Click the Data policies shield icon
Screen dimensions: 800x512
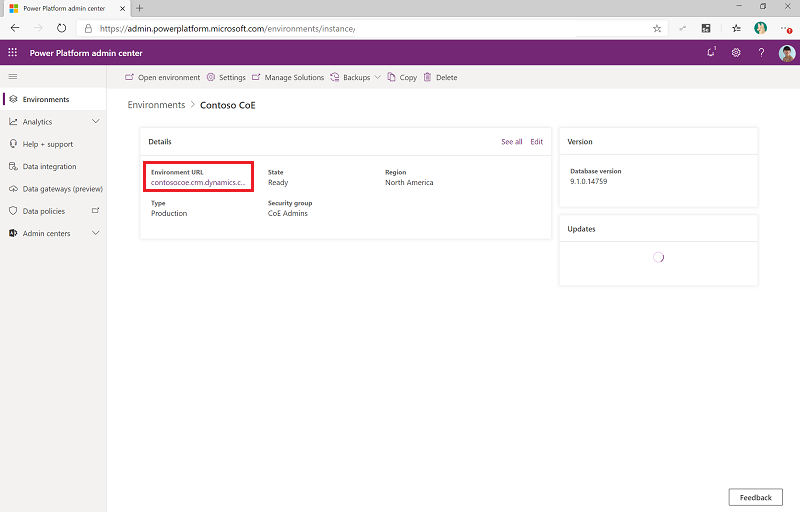[13, 211]
